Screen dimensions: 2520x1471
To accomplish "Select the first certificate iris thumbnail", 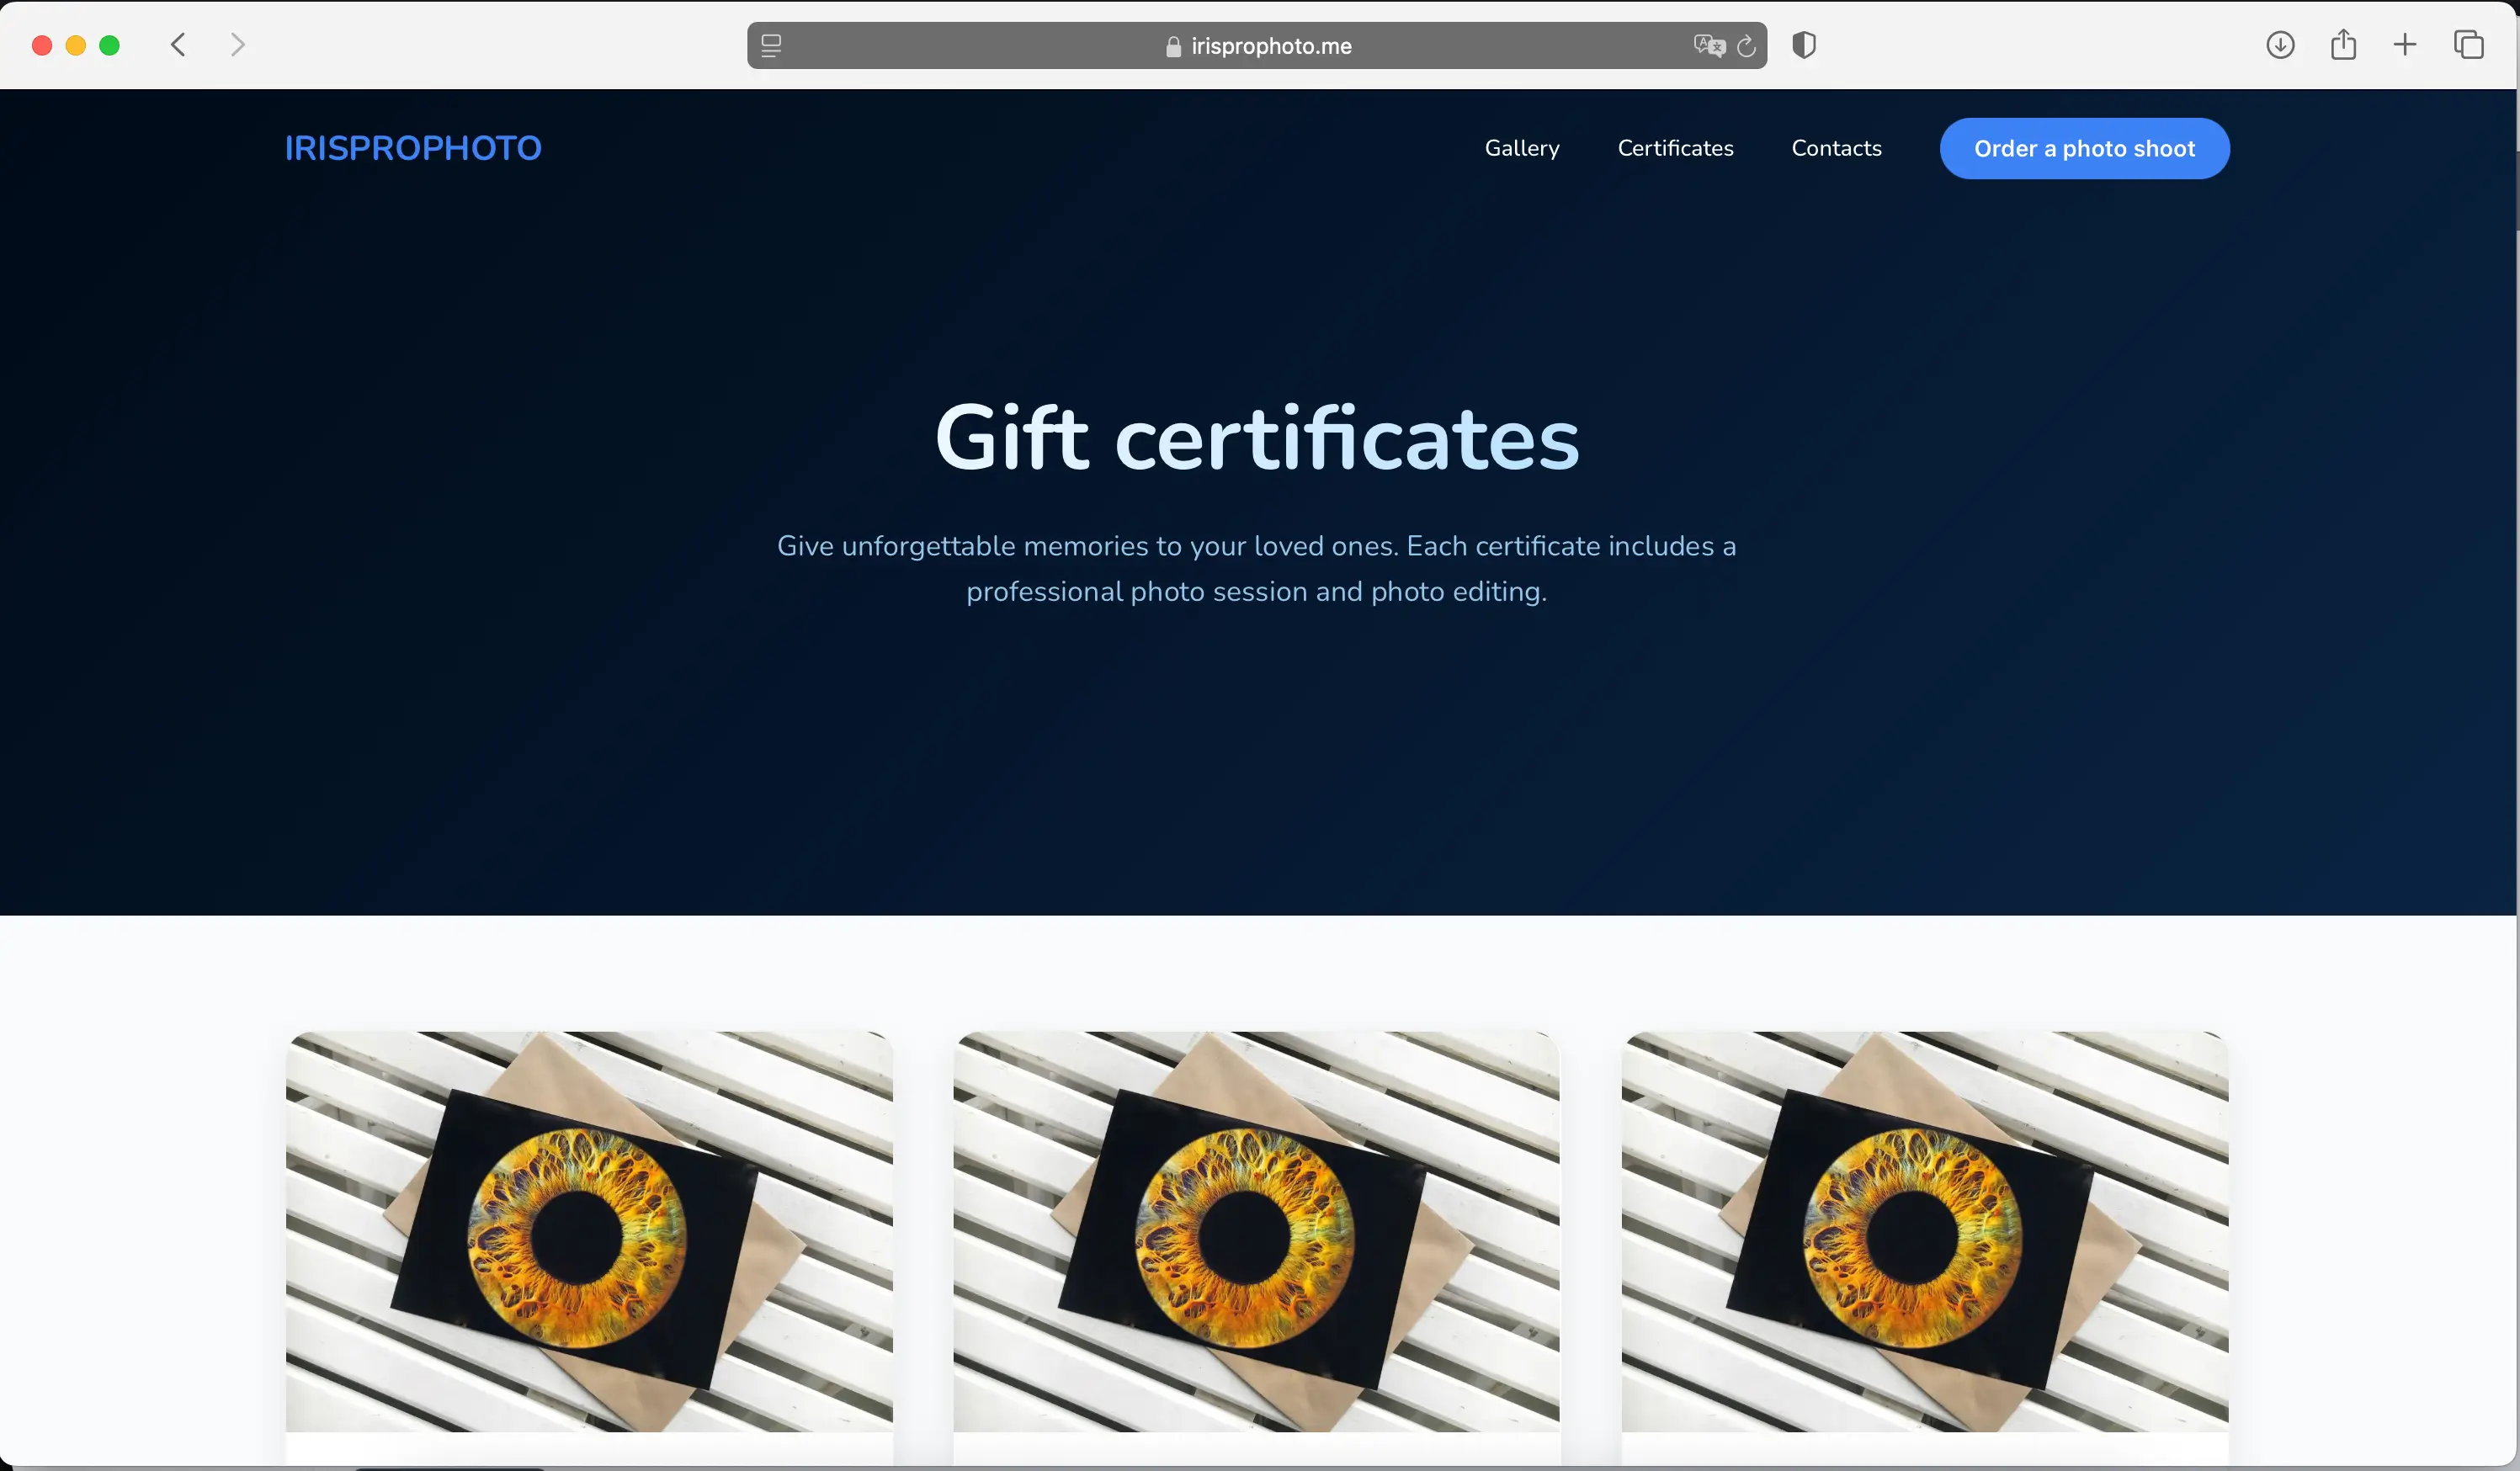I will click(589, 1232).
